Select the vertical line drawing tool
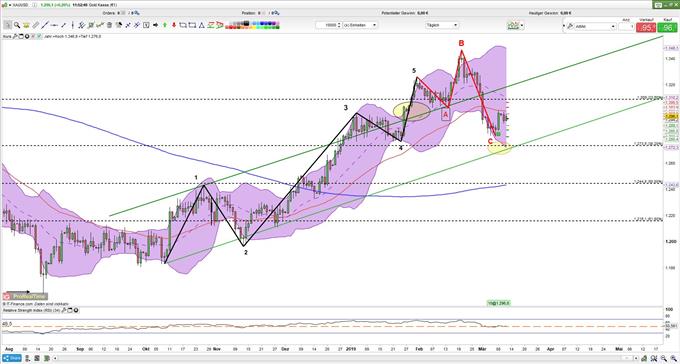The width and height of the screenshot is (680, 364). [x=72, y=25]
